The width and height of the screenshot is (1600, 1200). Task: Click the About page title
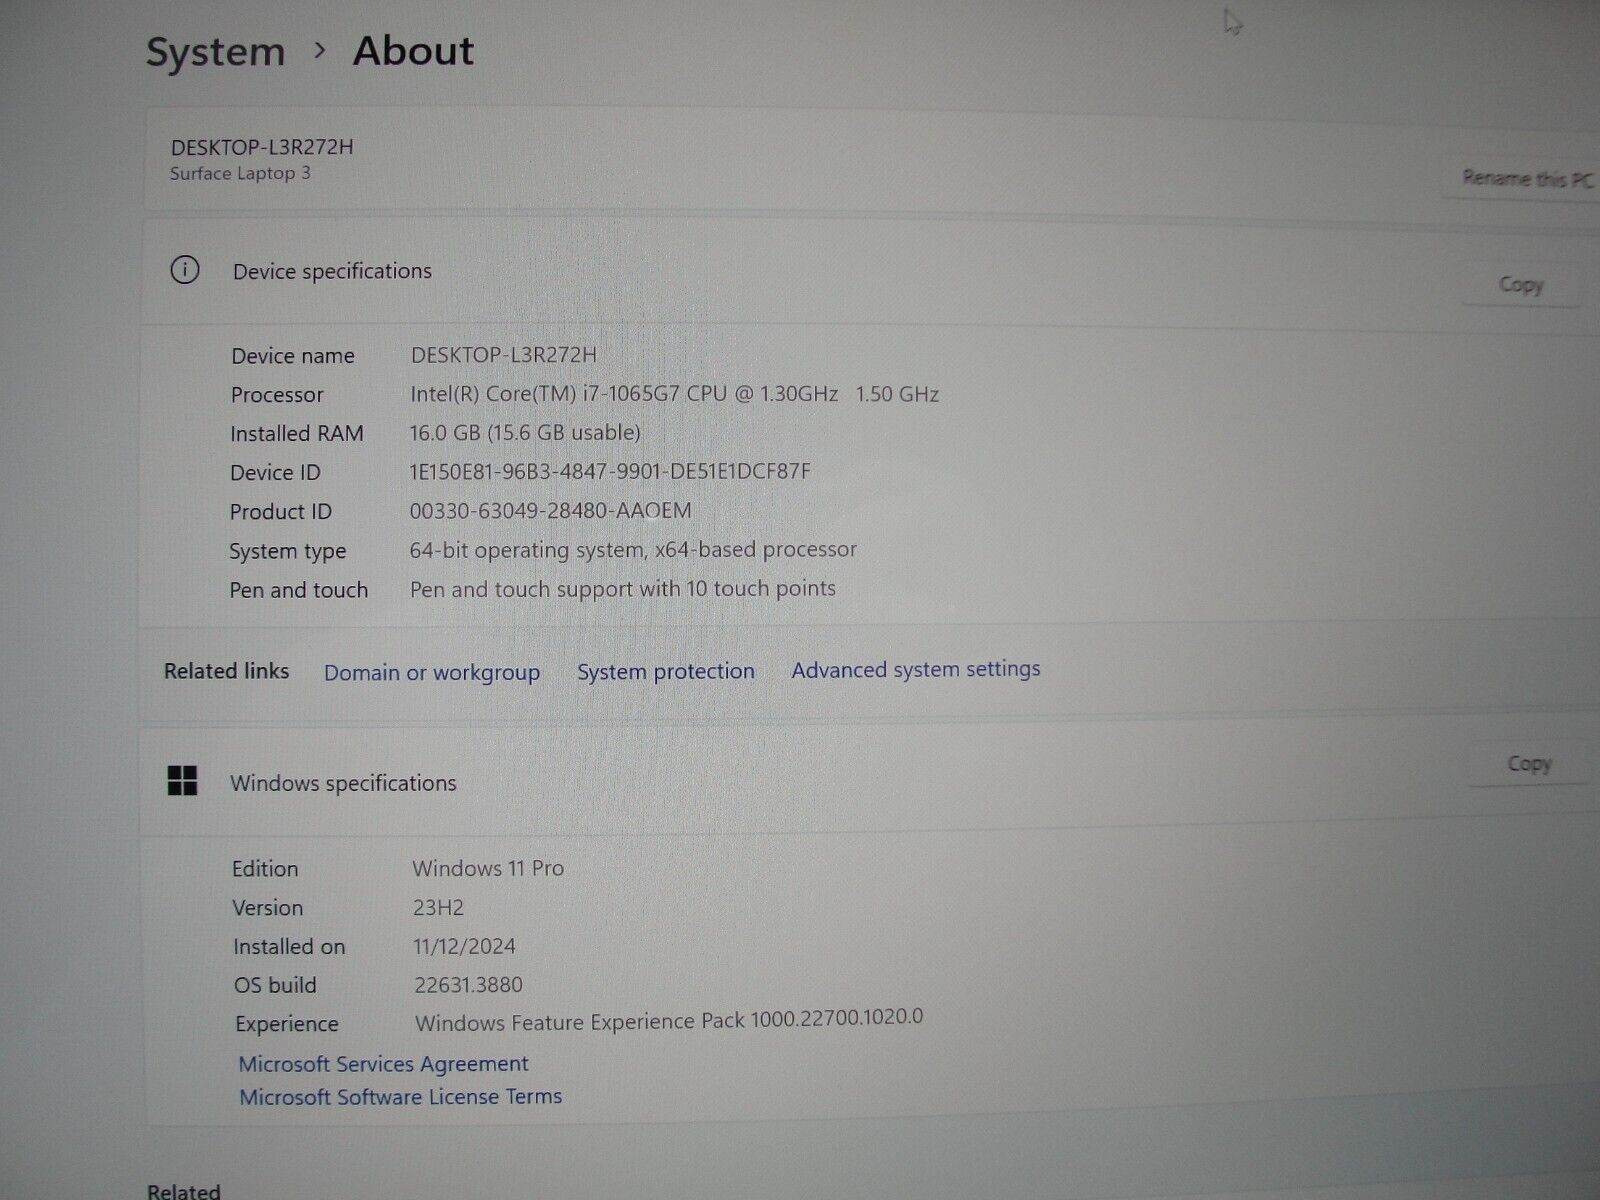(412, 50)
